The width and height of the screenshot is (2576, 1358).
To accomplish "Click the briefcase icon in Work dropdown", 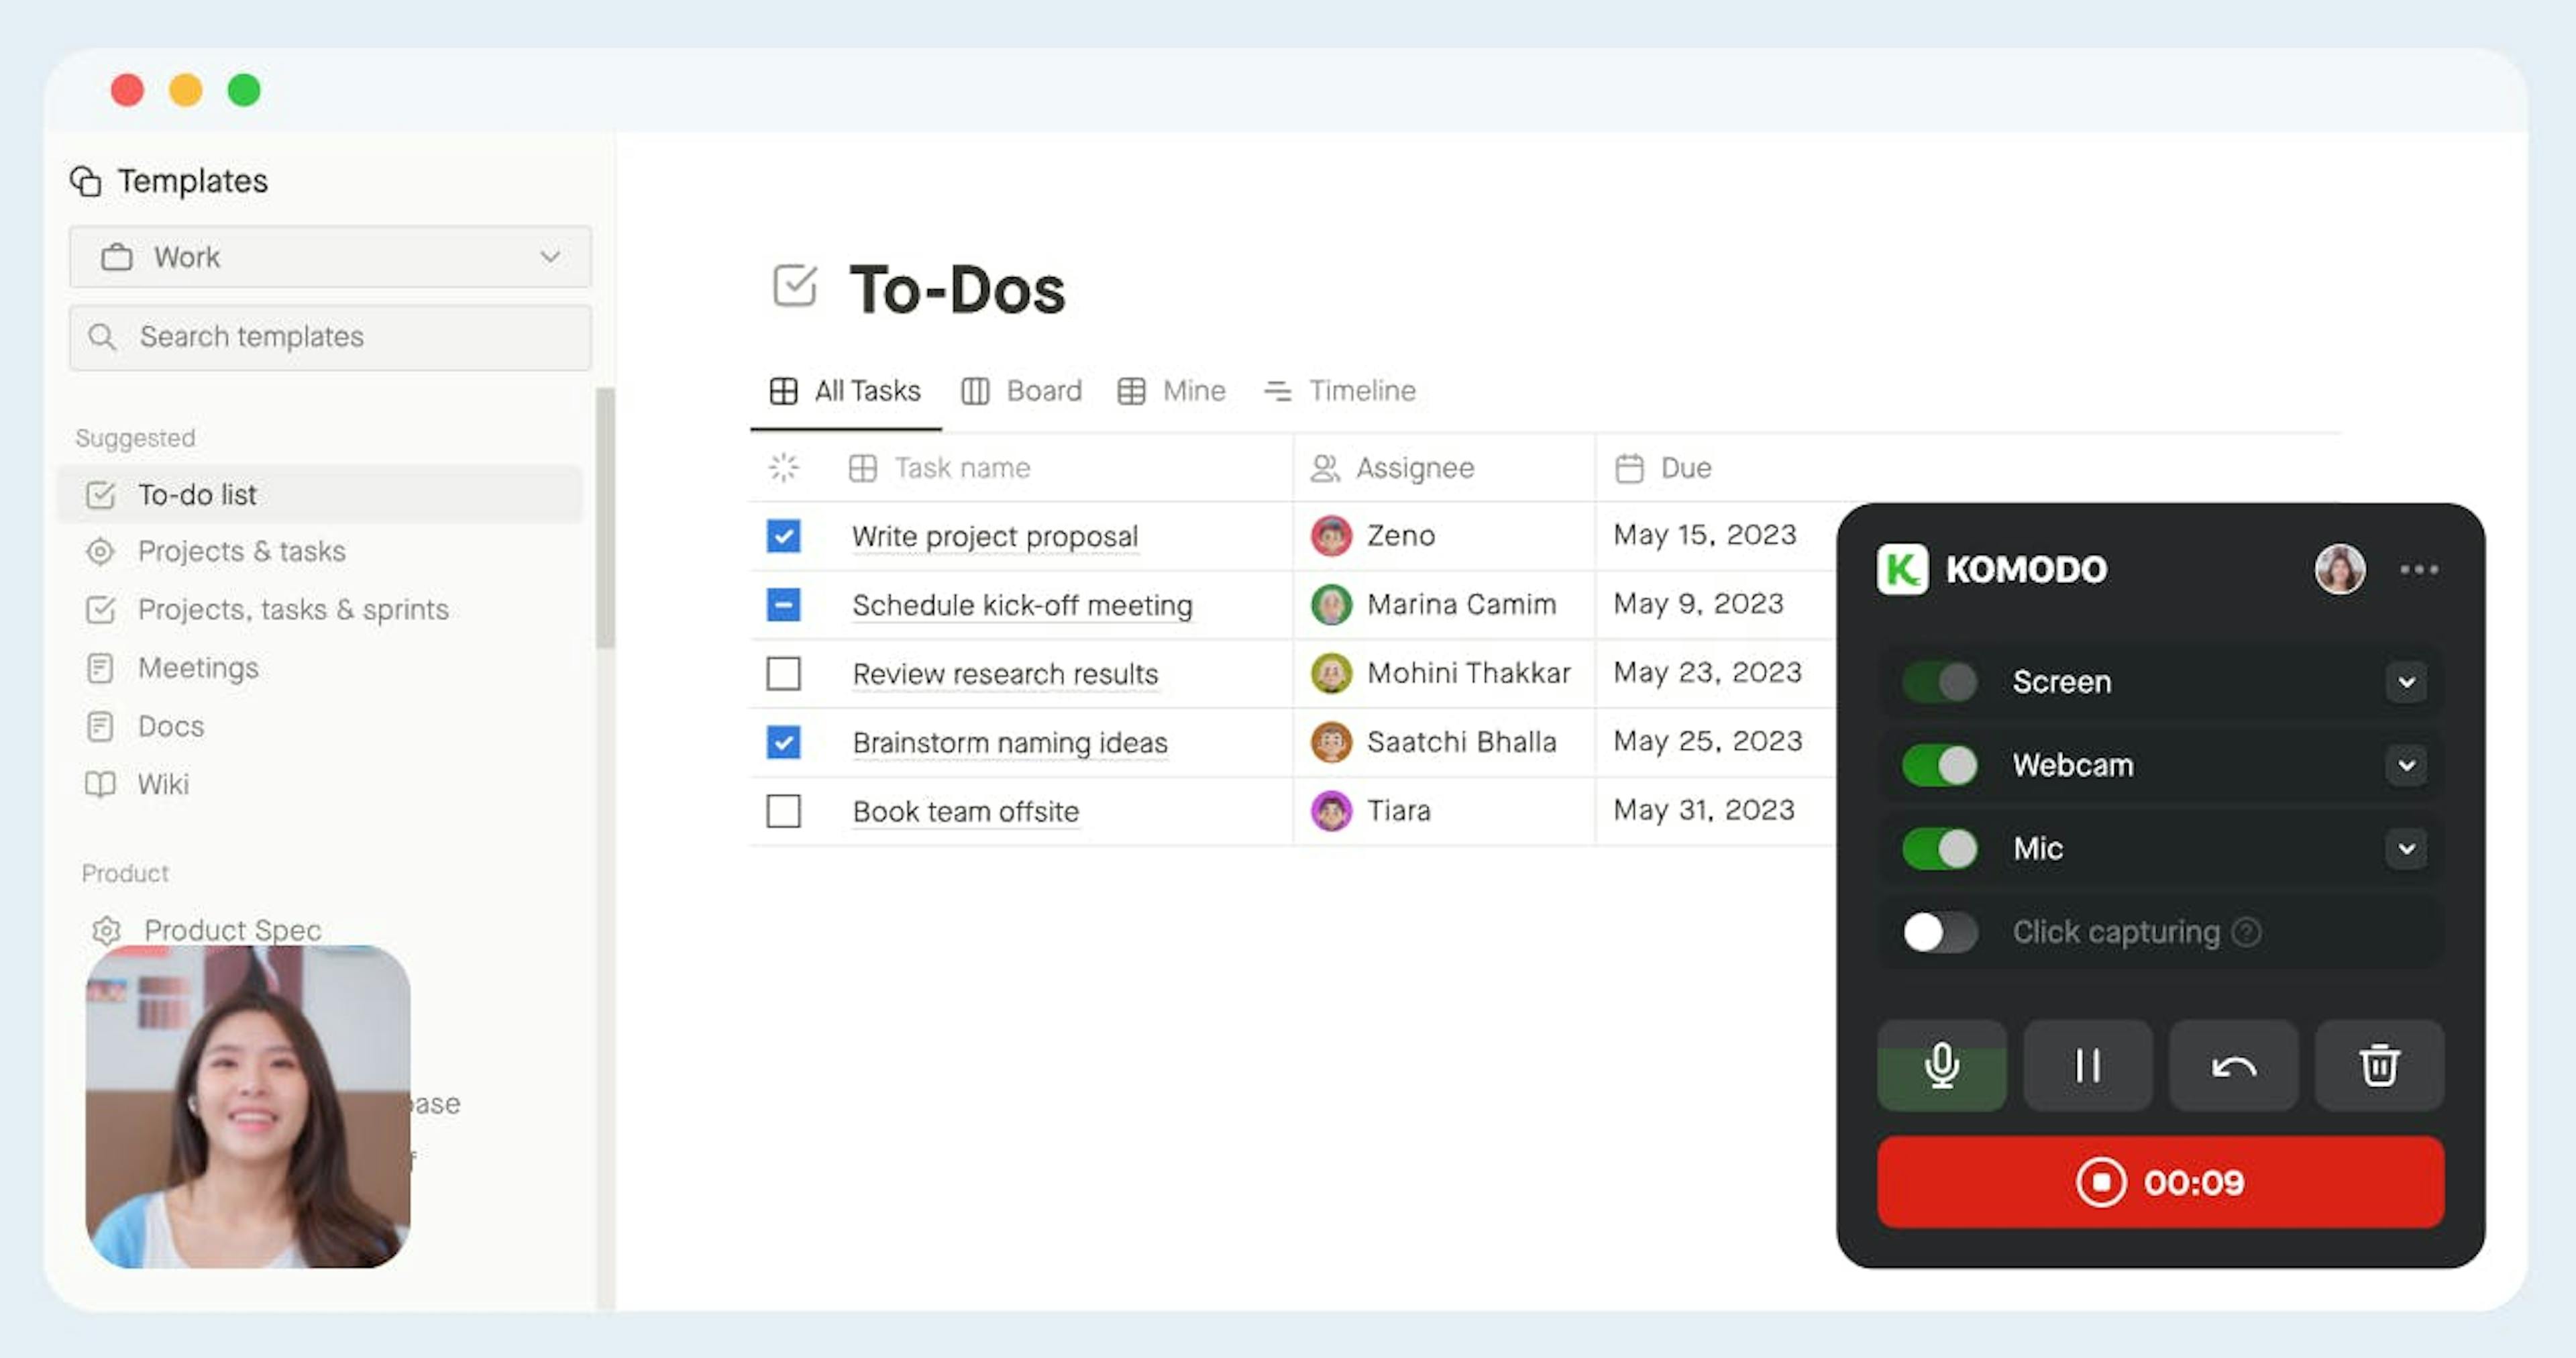I will pyautogui.click(x=116, y=257).
